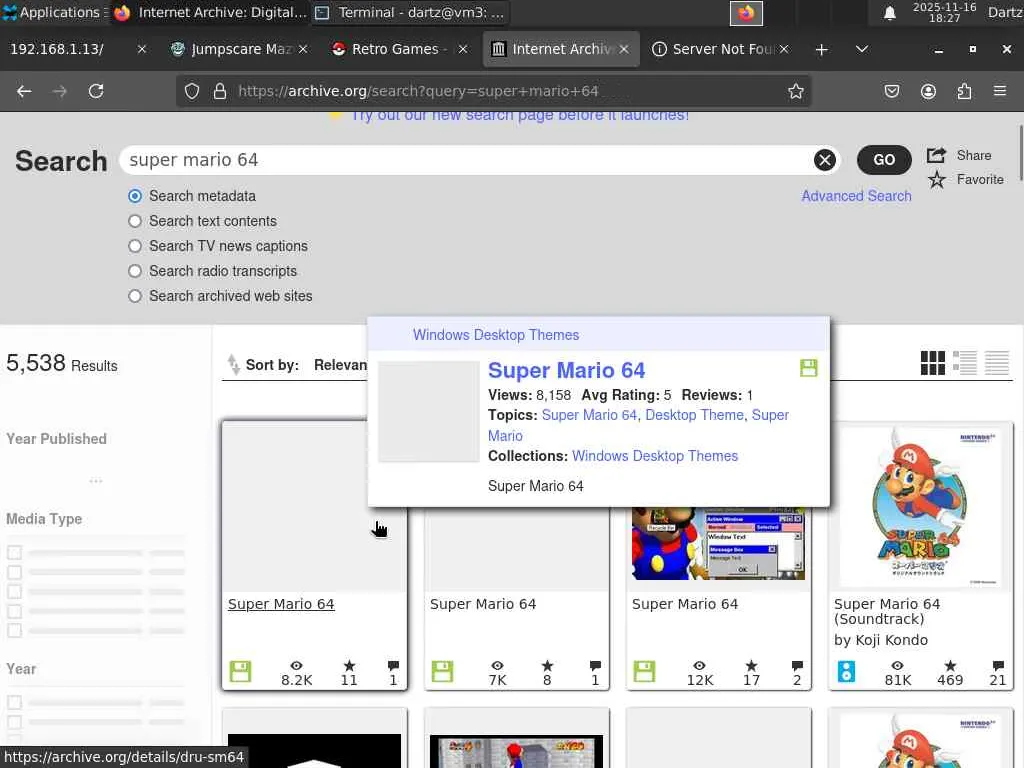Bookmark this page with the star icon
Screen dimensions: 1024x768
tap(795, 91)
